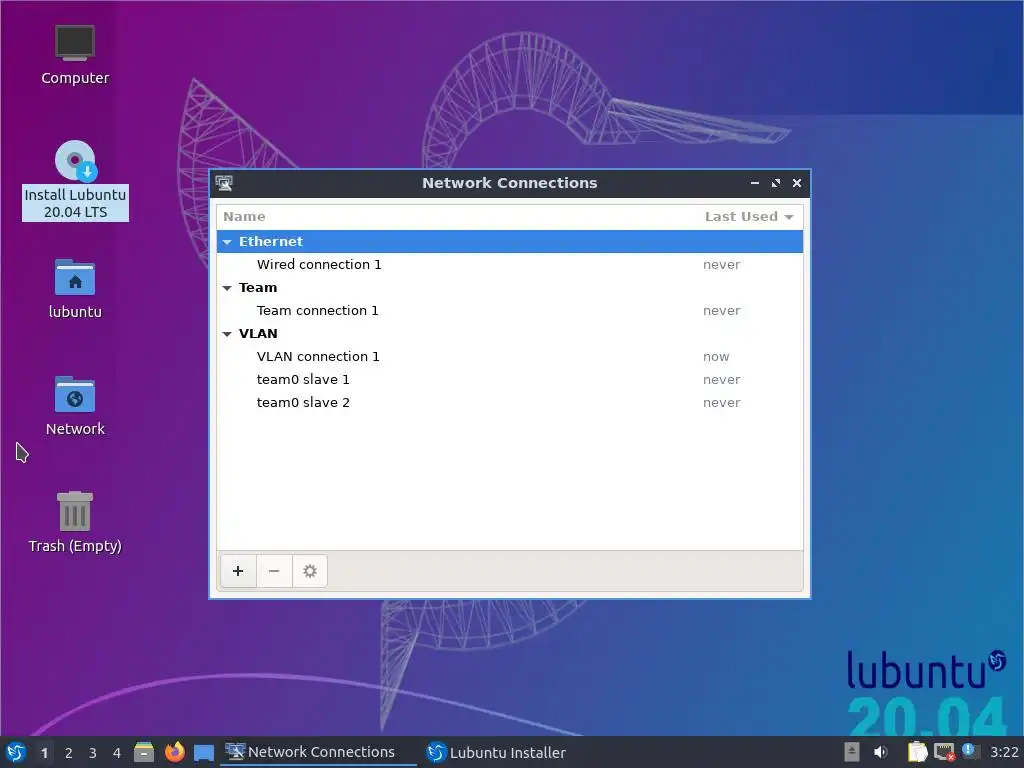The width and height of the screenshot is (1024, 768).
Task: Focus Network Connections taskbar entry
Action: [x=318, y=752]
